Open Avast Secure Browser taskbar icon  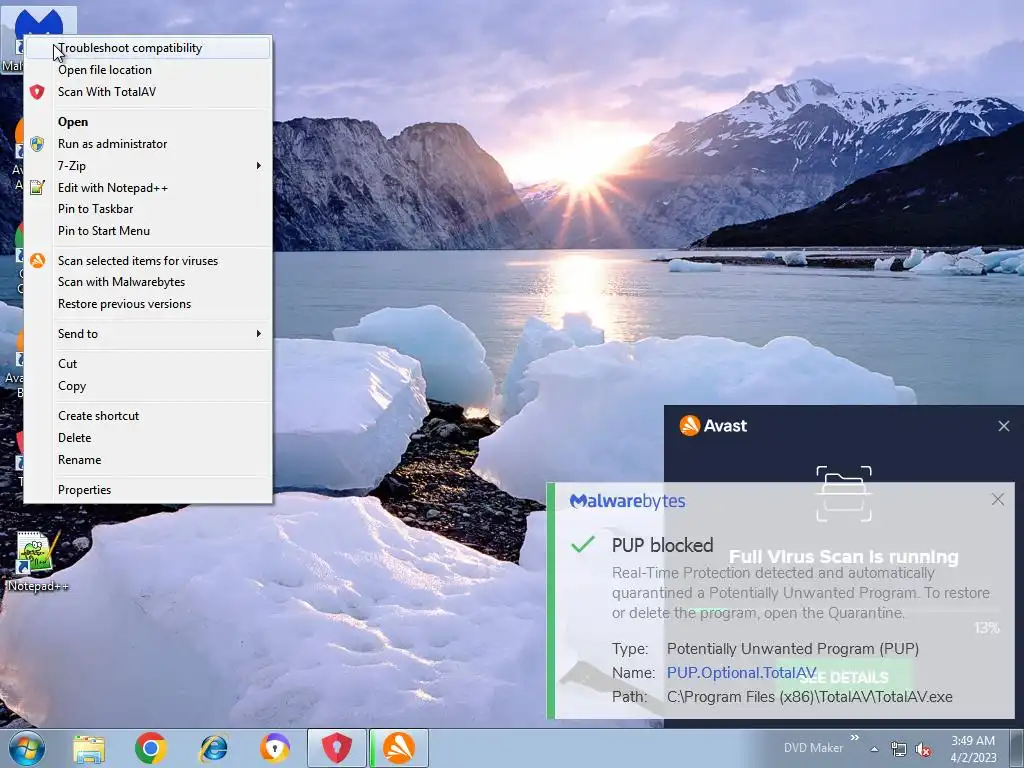(x=275, y=748)
